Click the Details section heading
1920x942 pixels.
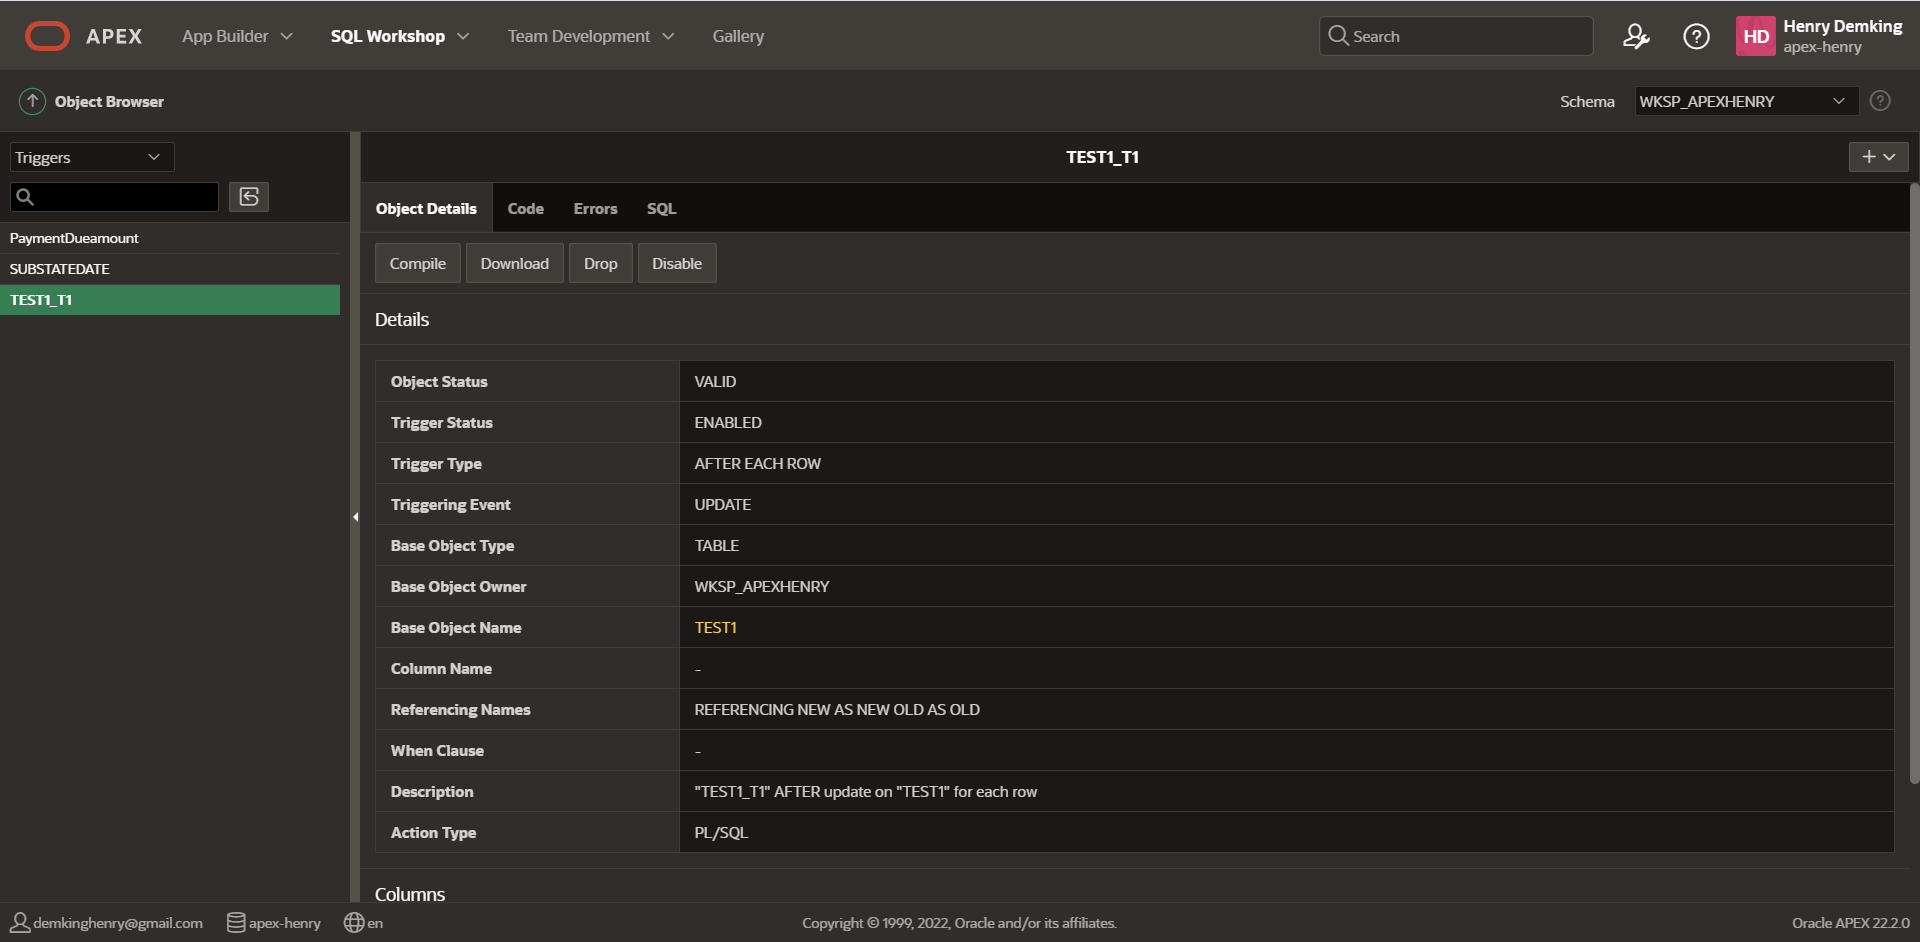pyautogui.click(x=402, y=319)
